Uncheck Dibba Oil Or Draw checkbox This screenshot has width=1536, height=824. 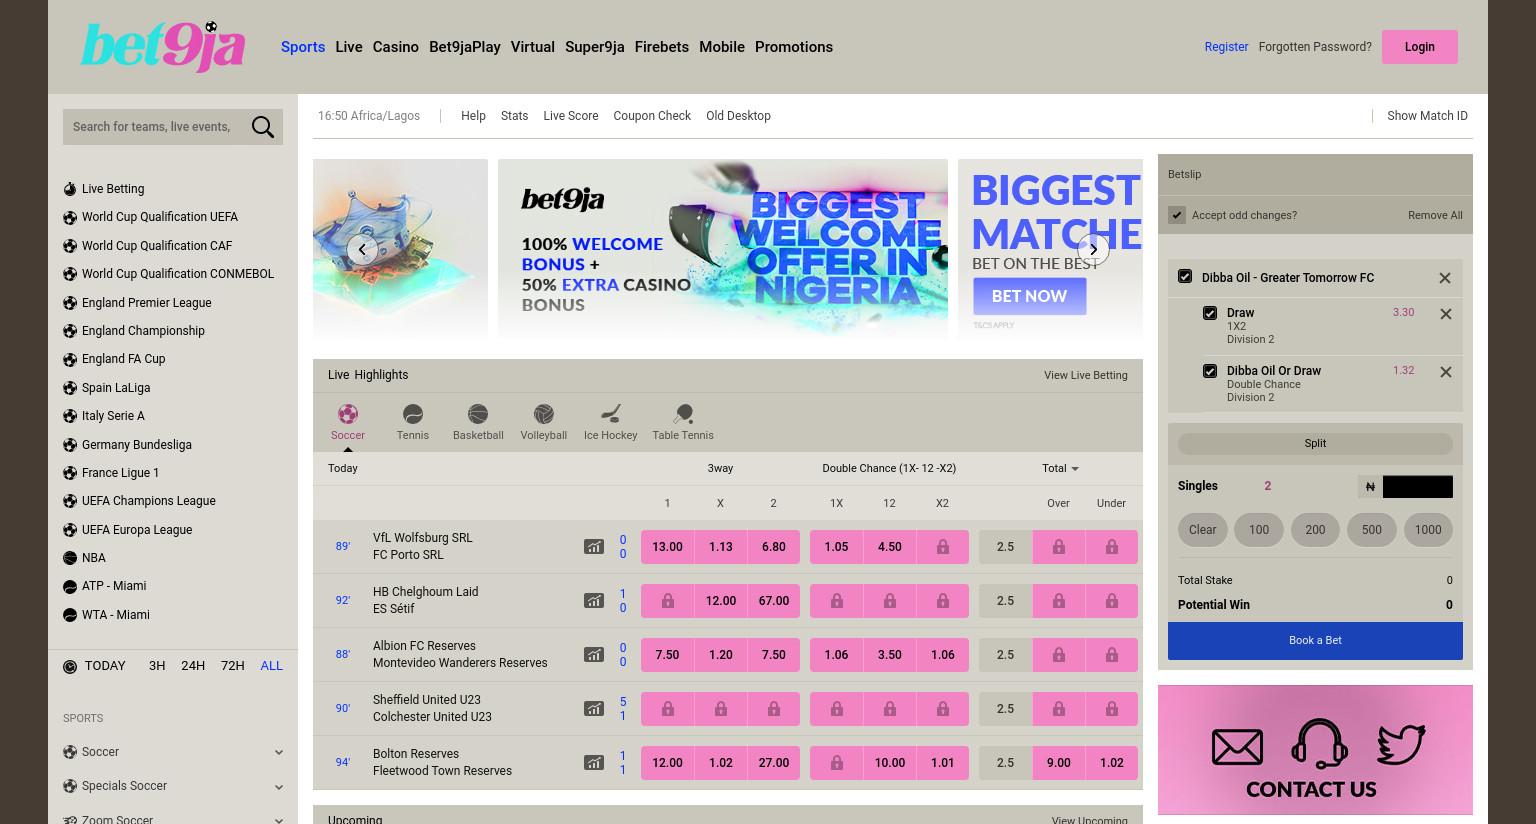click(x=1210, y=371)
